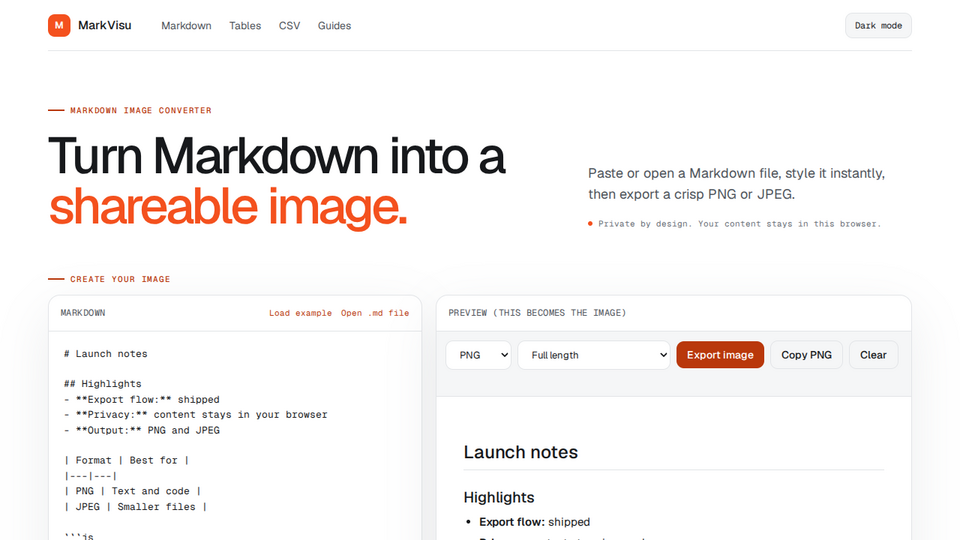Click the Export image button
The image size is (960, 540).
[x=720, y=355]
